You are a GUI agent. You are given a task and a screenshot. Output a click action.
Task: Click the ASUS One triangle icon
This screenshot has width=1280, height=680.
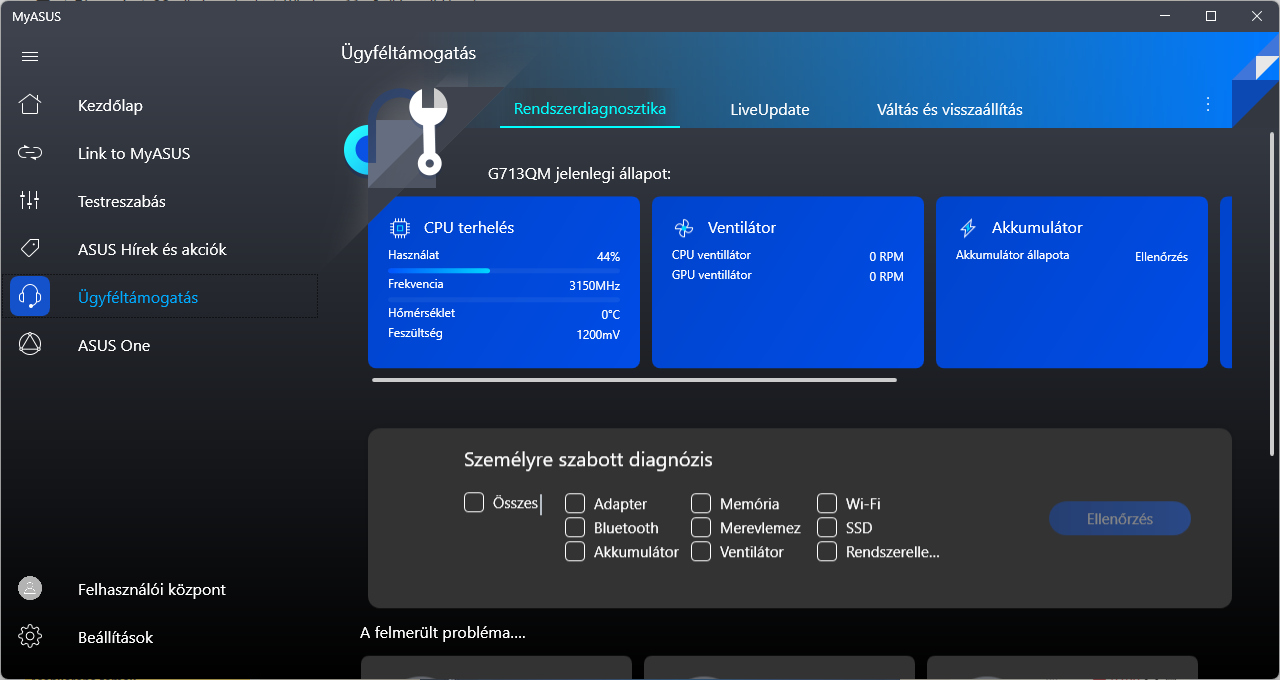[30, 345]
